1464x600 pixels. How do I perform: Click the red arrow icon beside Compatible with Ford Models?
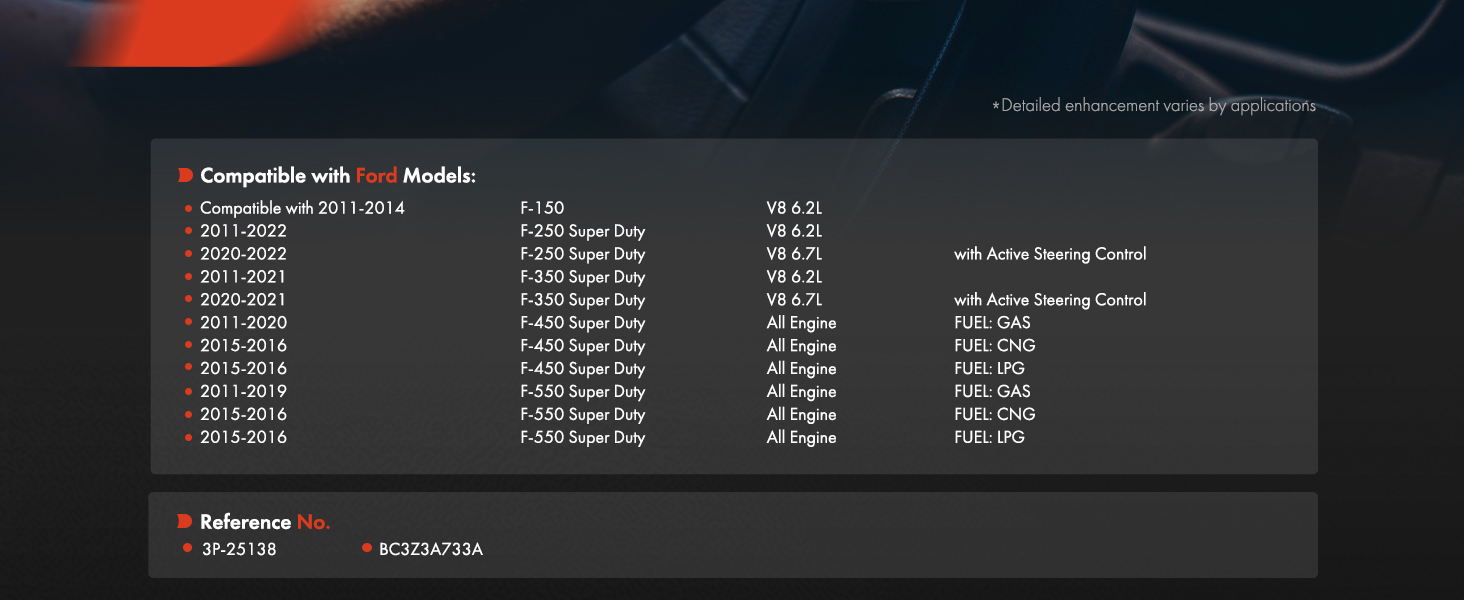coord(185,176)
